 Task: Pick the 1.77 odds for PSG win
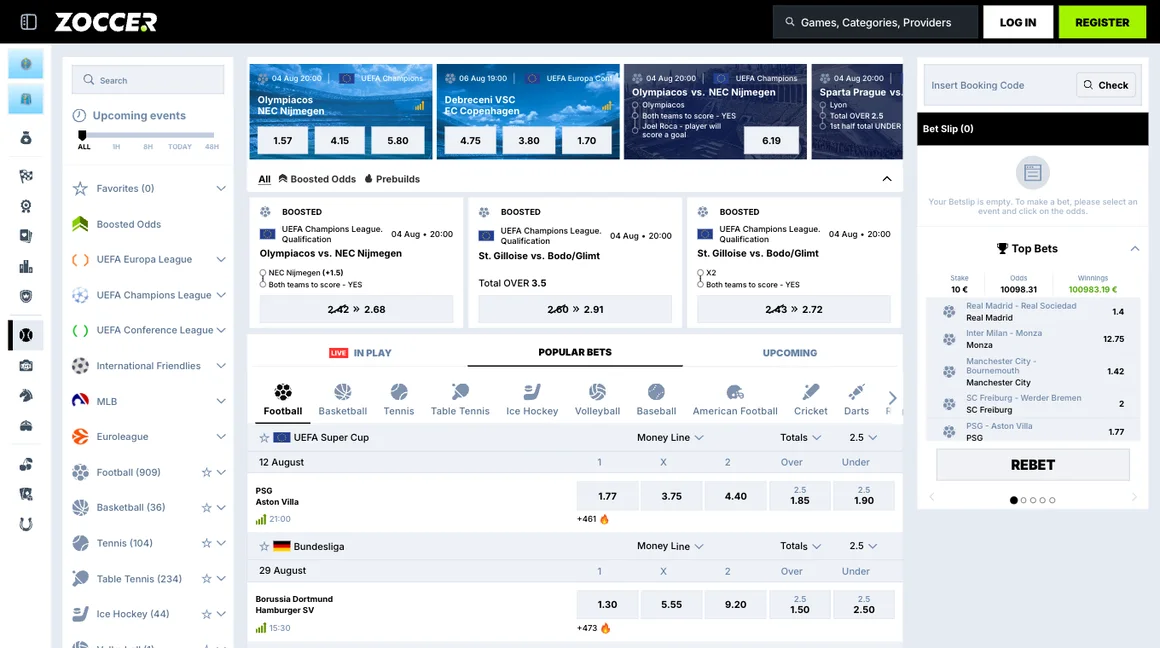tap(607, 496)
